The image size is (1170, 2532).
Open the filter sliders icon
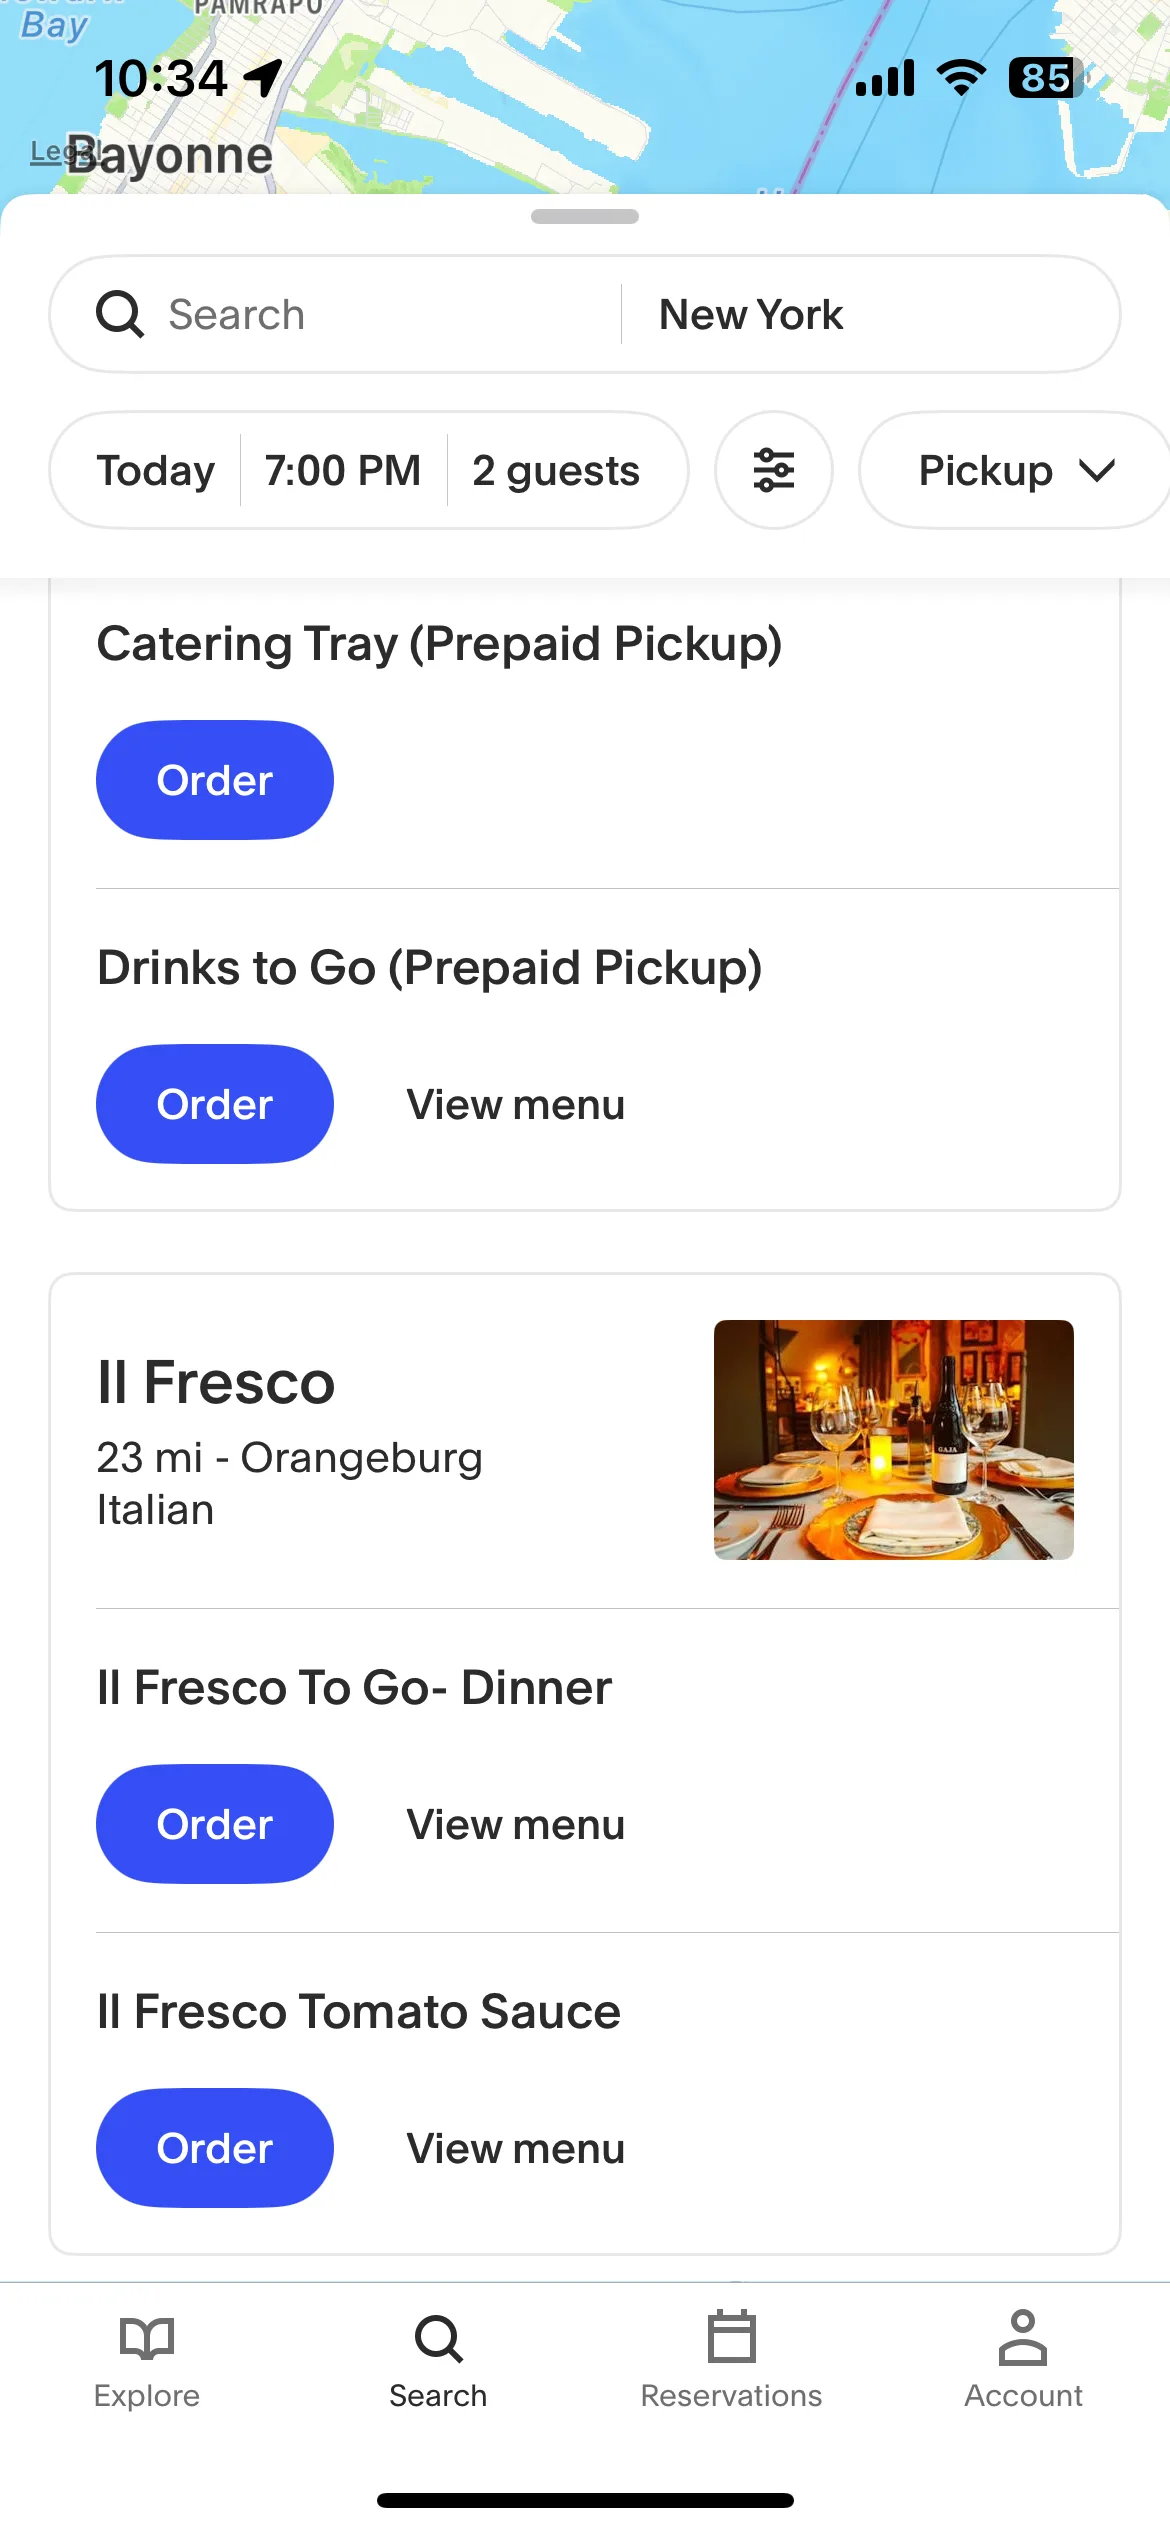coord(773,470)
